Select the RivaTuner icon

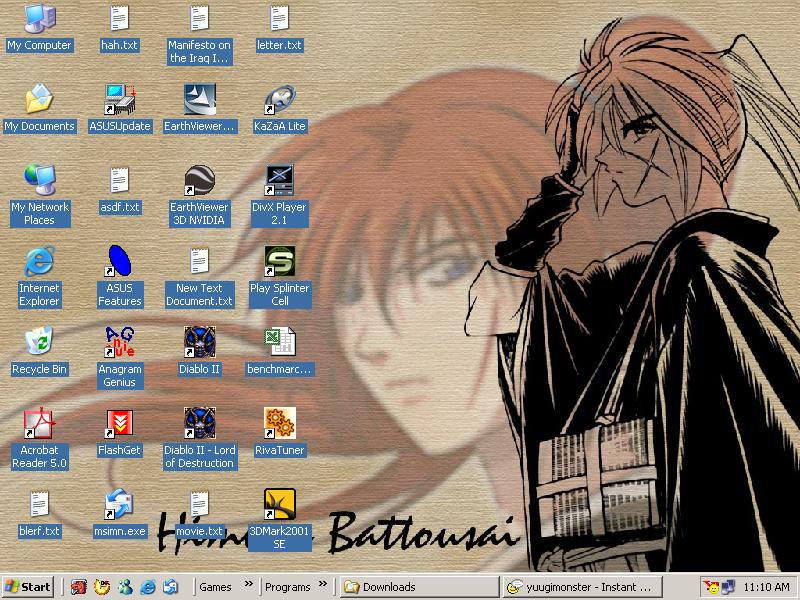coord(279,425)
